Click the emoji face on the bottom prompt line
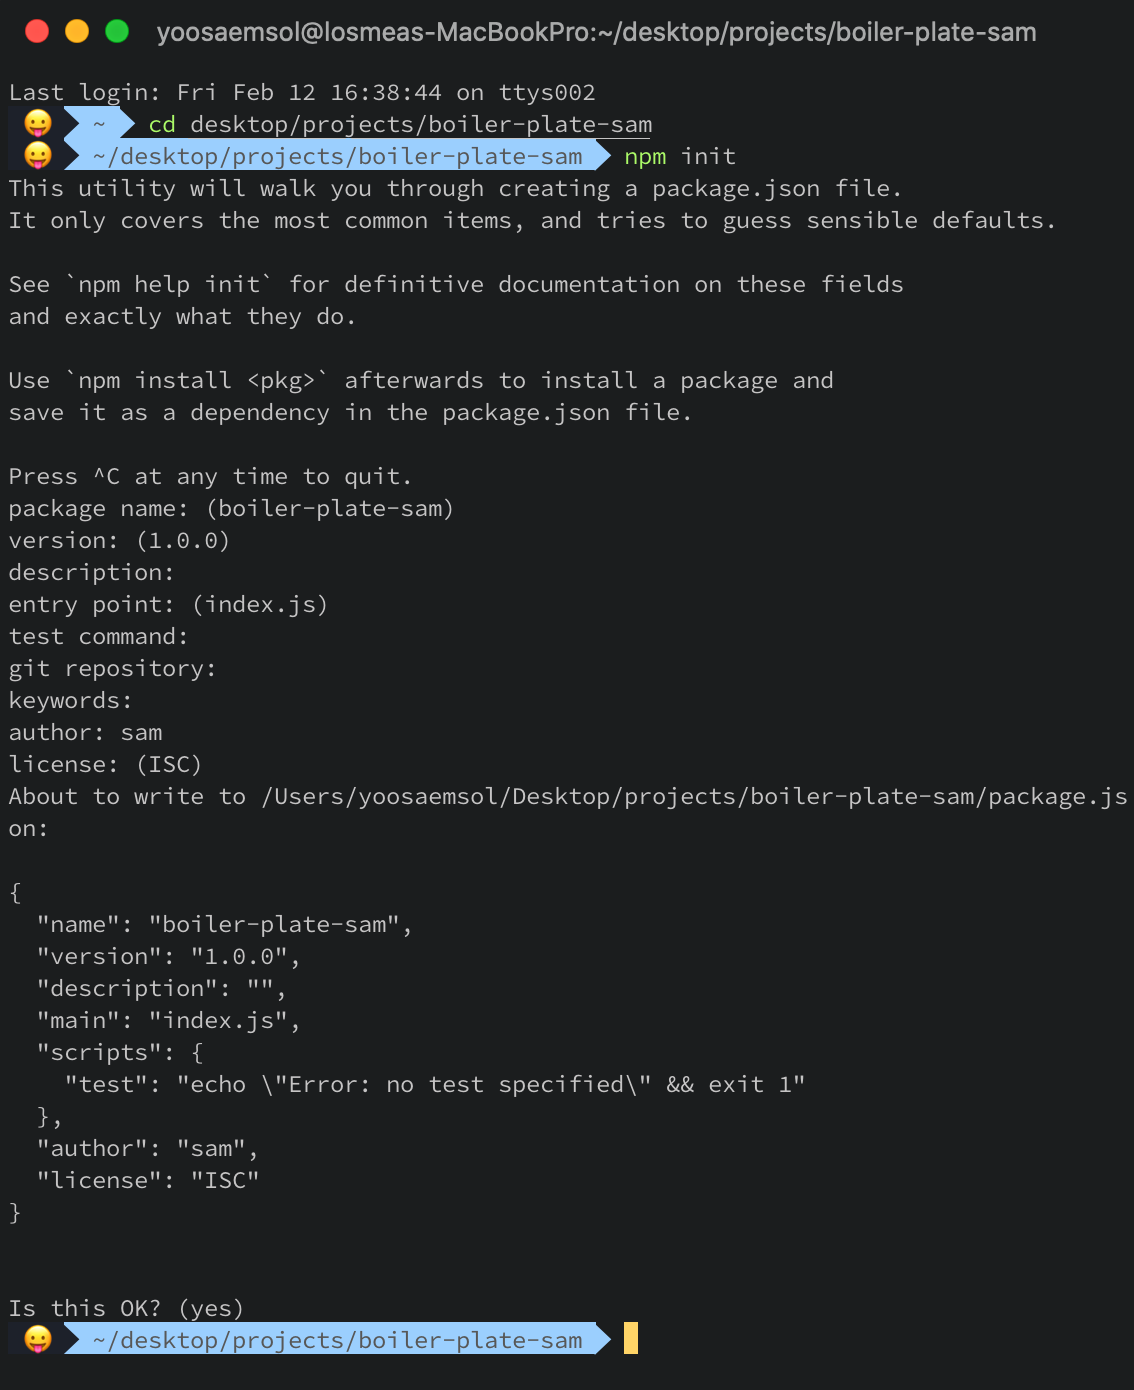Screen dimensions: 1134x1390 [38, 1340]
